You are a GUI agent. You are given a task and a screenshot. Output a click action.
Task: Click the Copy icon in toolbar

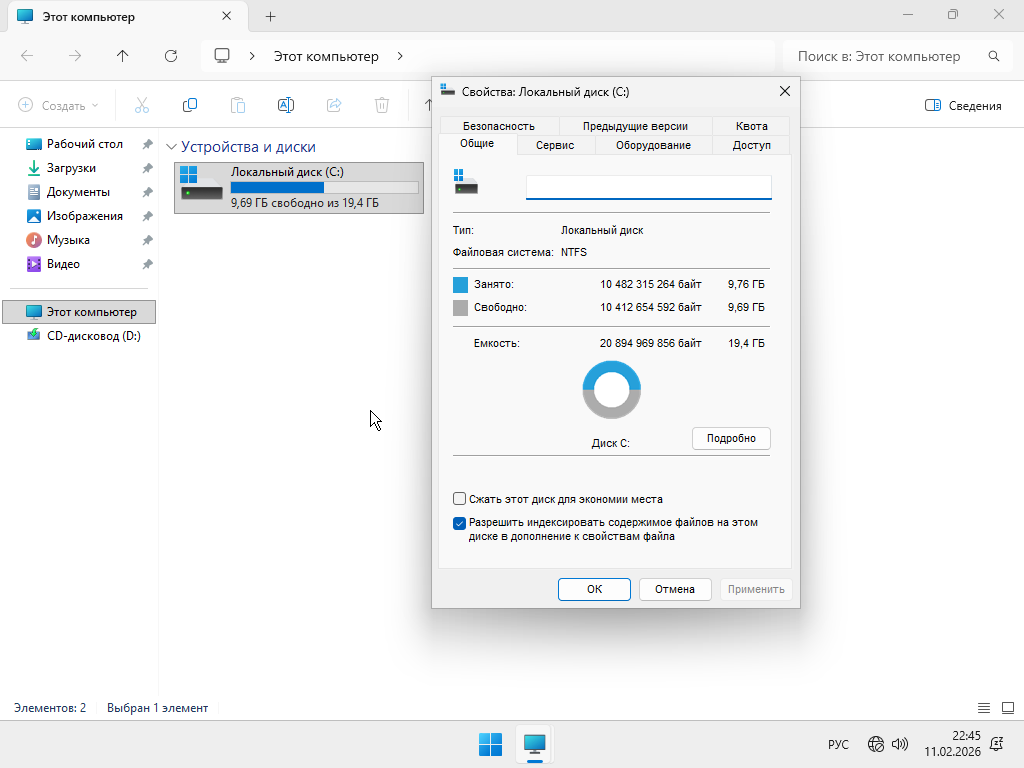click(189, 105)
